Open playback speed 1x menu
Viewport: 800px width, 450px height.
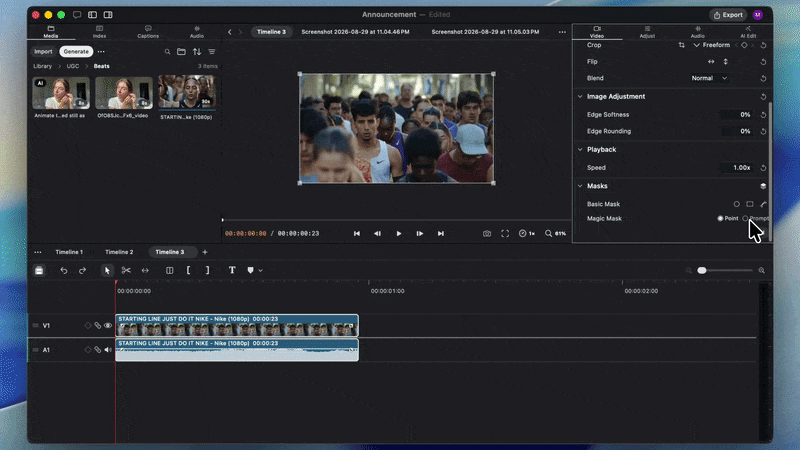click(527, 233)
